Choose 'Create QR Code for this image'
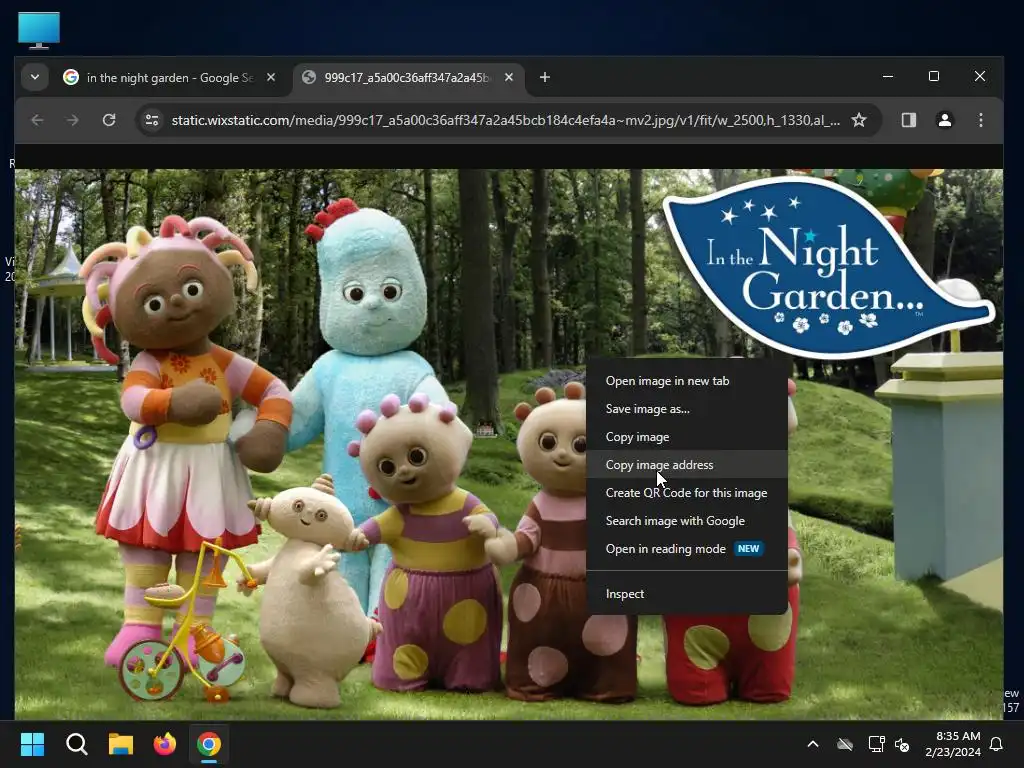Viewport: 1024px width, 768px height. [686, 493]
